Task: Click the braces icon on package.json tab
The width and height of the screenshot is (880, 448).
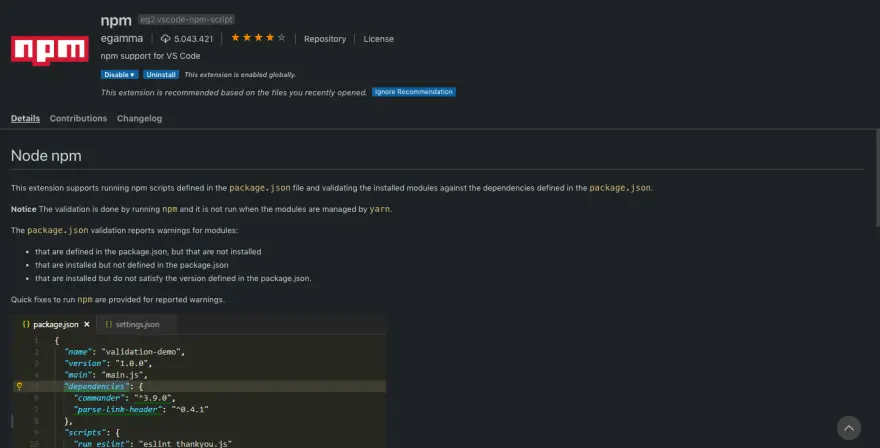Action: (x=26, y=324)
